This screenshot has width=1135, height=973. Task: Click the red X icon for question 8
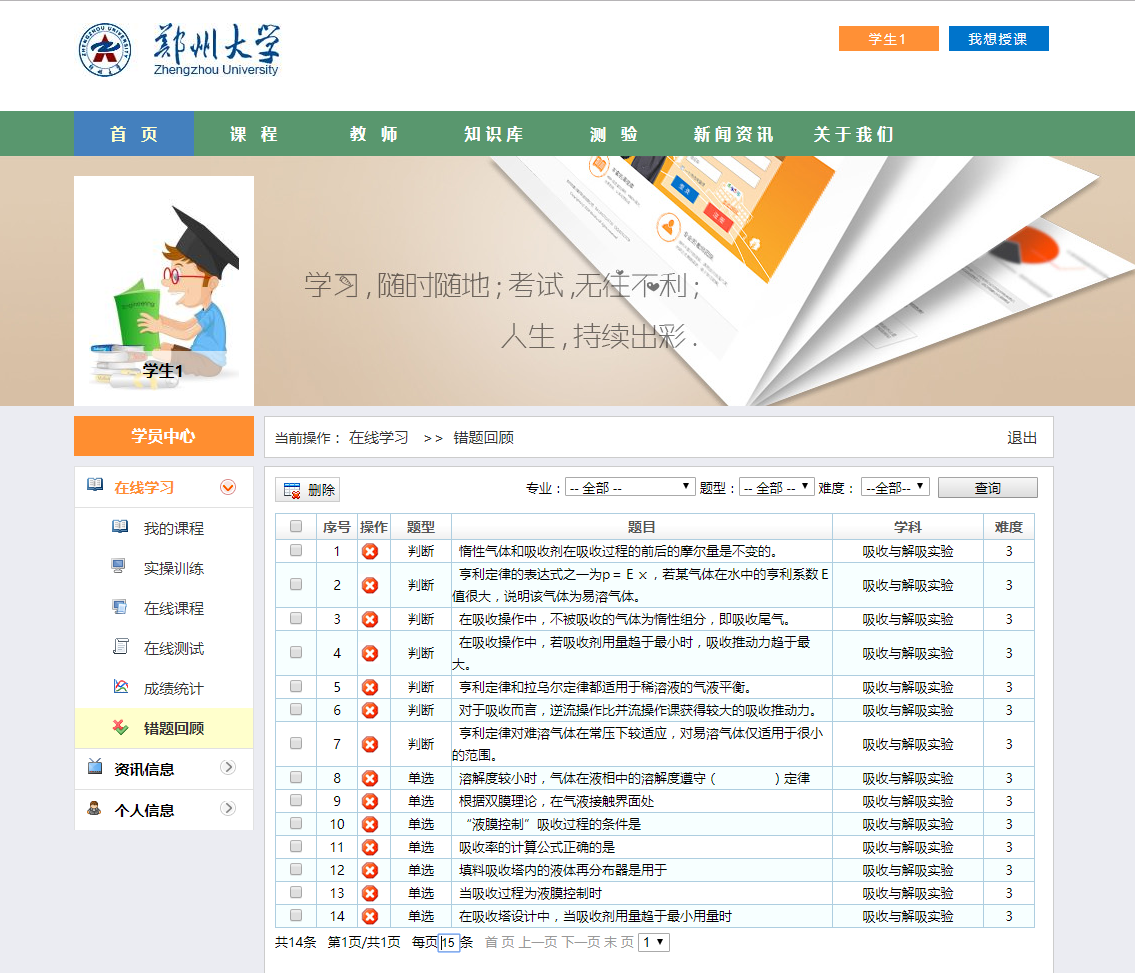(370, 778)
